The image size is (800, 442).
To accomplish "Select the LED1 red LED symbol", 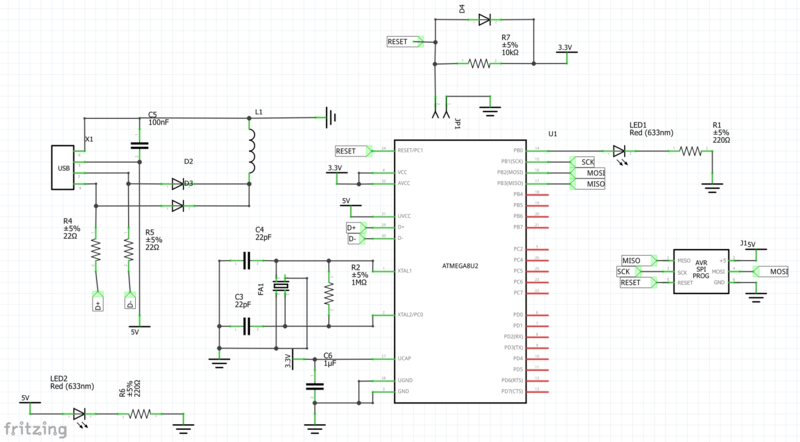I will tap(621, 151).
